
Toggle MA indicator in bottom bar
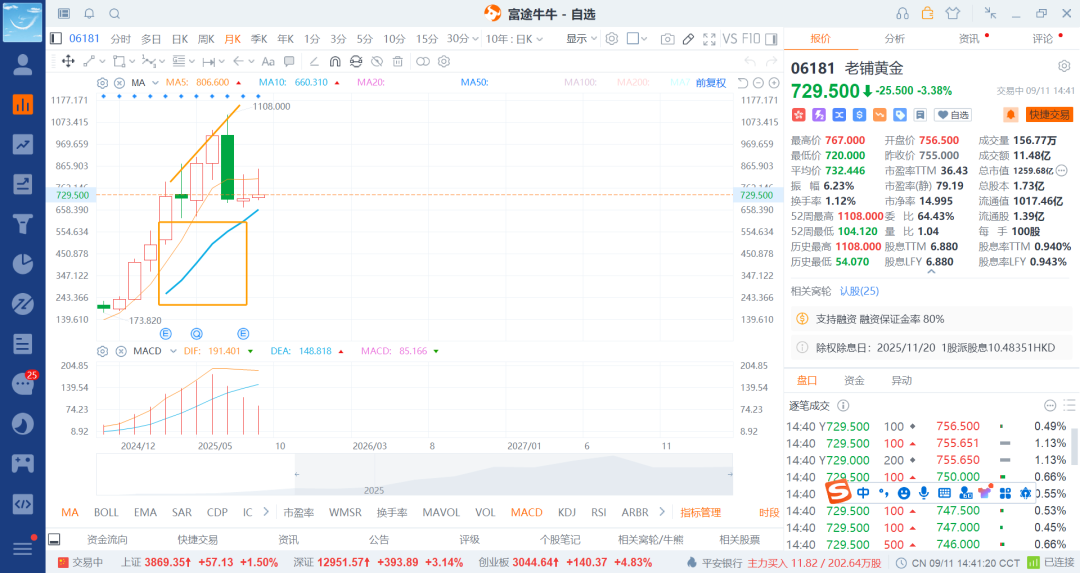click(70, 512)
